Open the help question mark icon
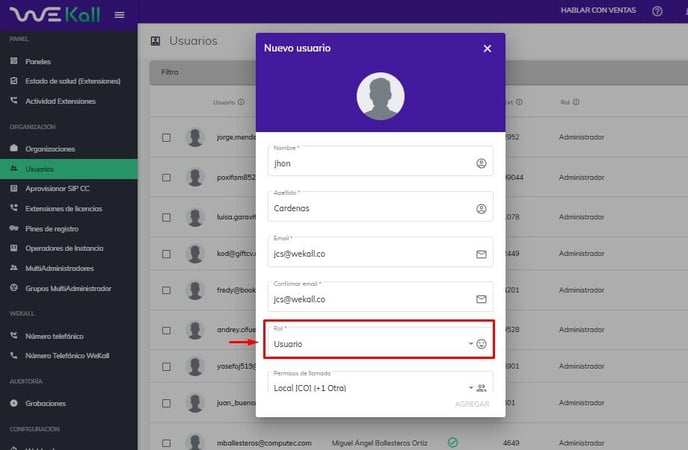688x450 pixels. click(x=657, y=11)
